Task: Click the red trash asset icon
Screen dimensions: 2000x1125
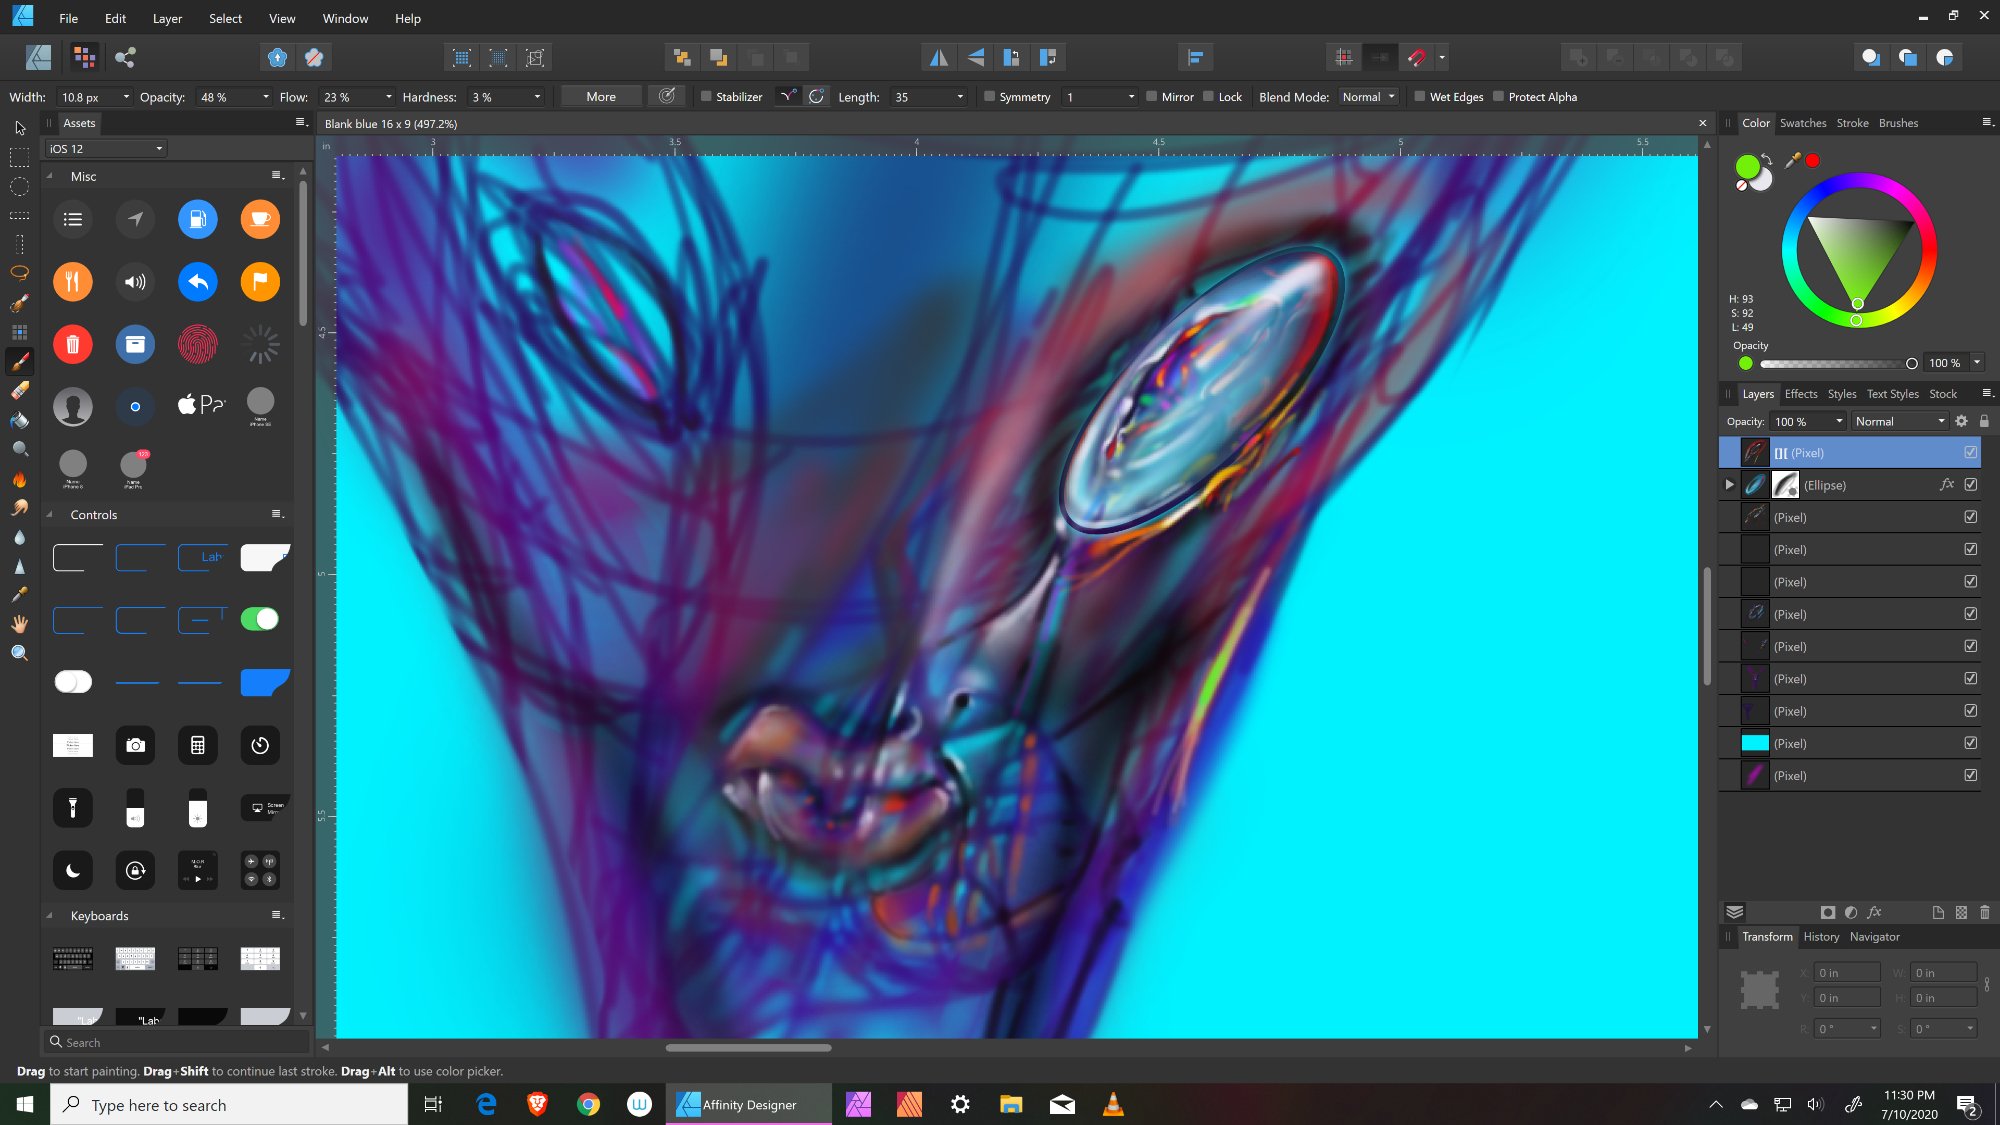Action: [x=73, y=345]
